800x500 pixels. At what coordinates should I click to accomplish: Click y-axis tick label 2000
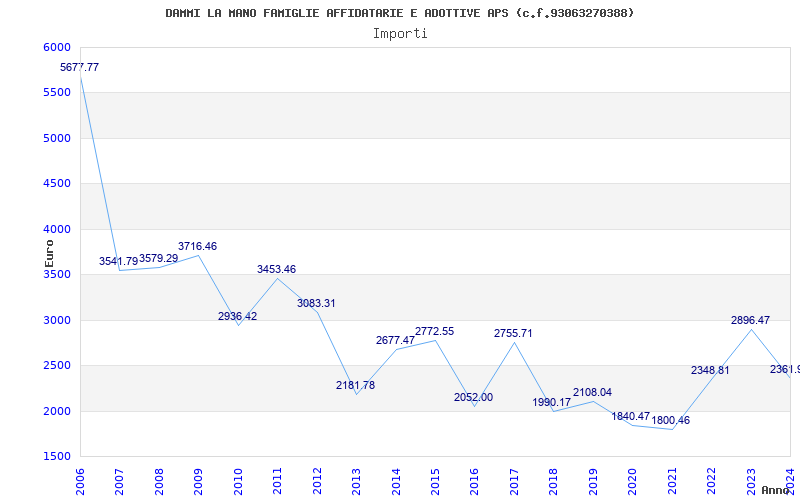click(x=57, y=411)
